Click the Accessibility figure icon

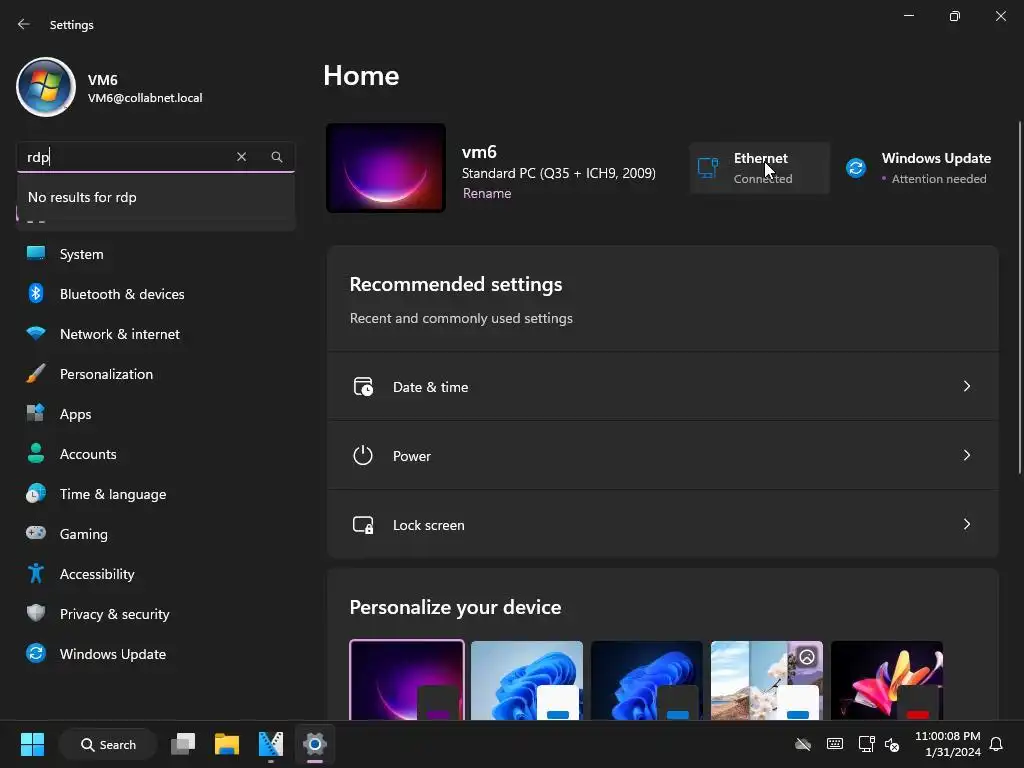tap(36, 573)
